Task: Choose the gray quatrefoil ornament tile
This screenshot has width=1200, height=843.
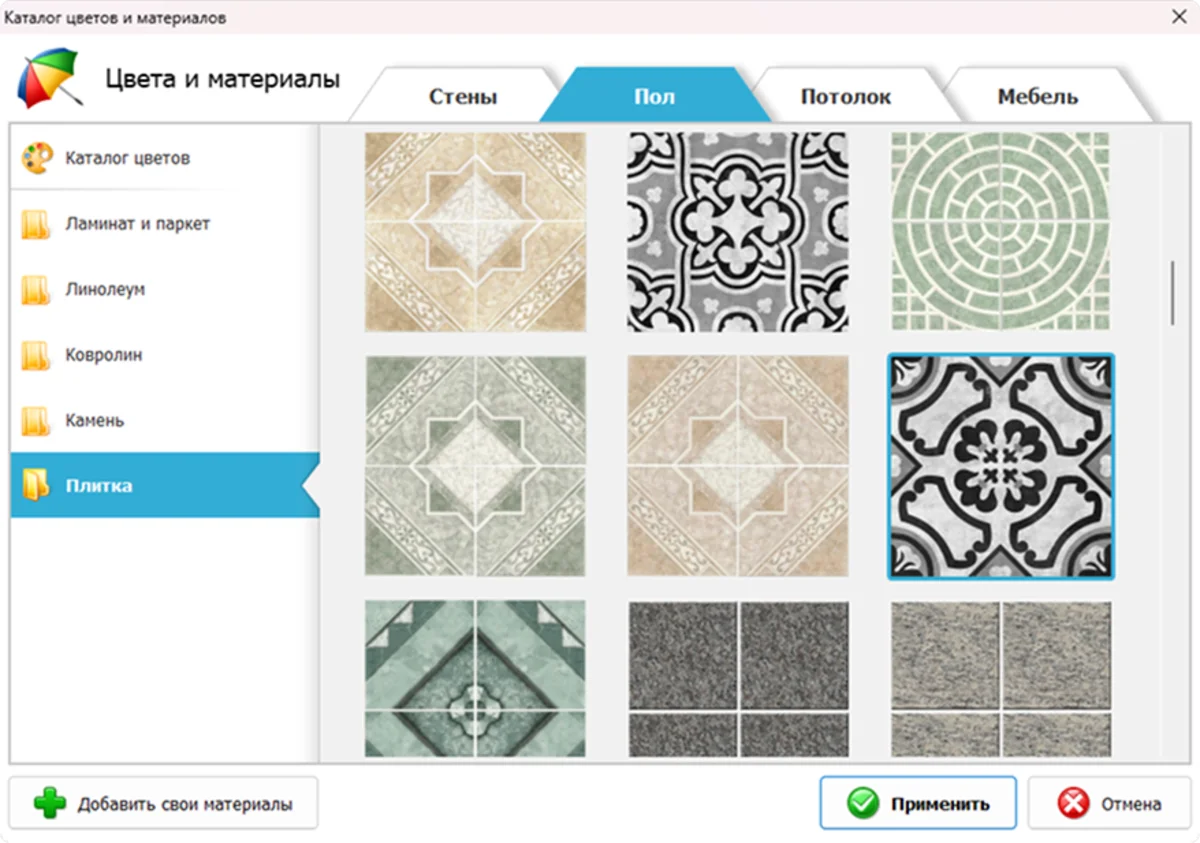Action: tap(738, 232)
